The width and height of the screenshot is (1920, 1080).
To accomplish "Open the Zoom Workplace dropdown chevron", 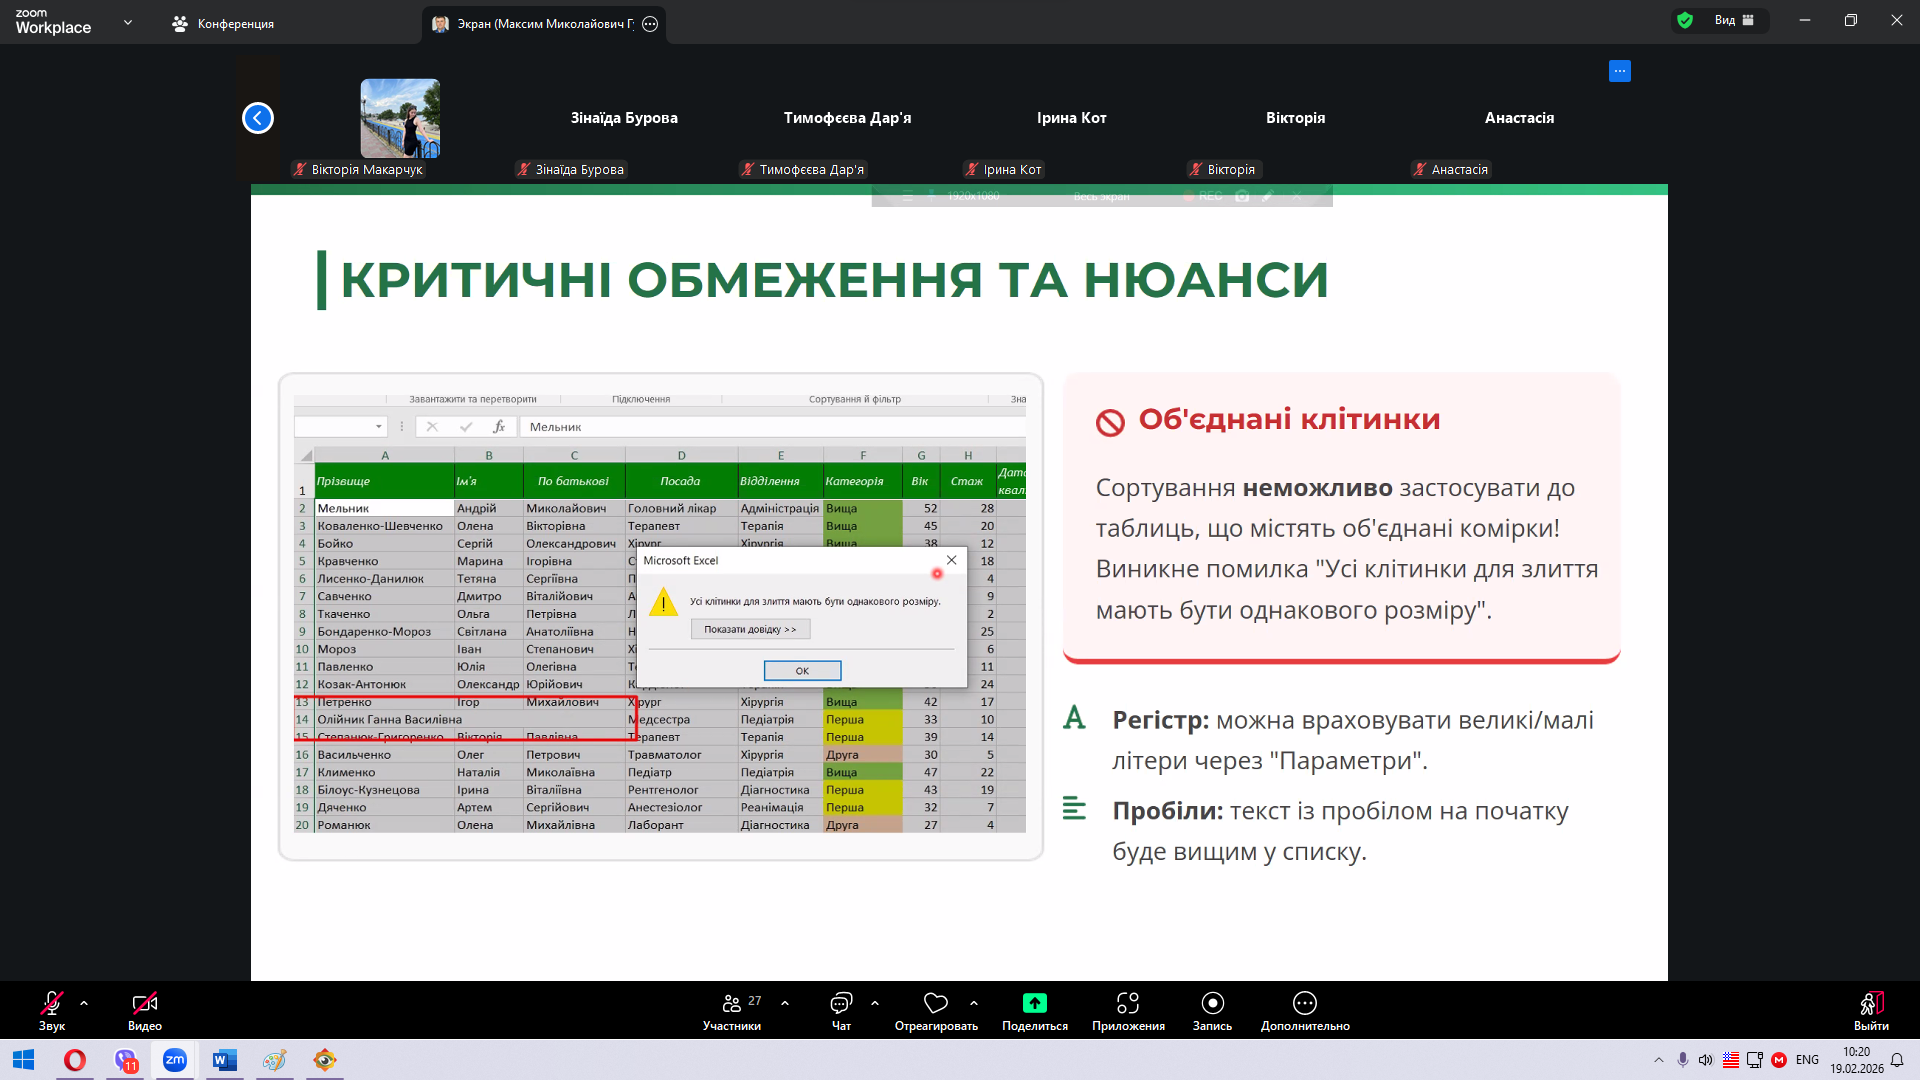I will (x=128, y=22).
